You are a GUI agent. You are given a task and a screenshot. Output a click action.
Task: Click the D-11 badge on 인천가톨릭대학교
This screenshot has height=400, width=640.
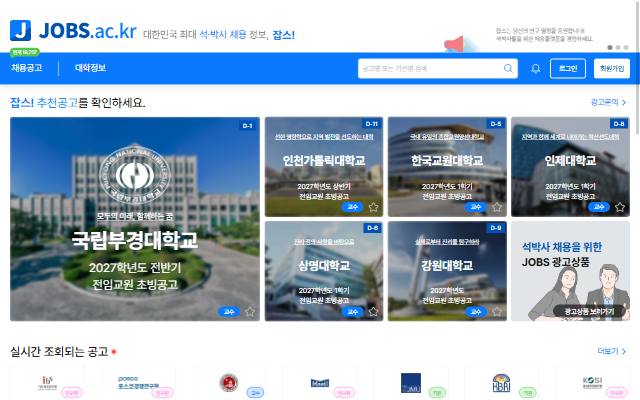[x=371, y=124]
